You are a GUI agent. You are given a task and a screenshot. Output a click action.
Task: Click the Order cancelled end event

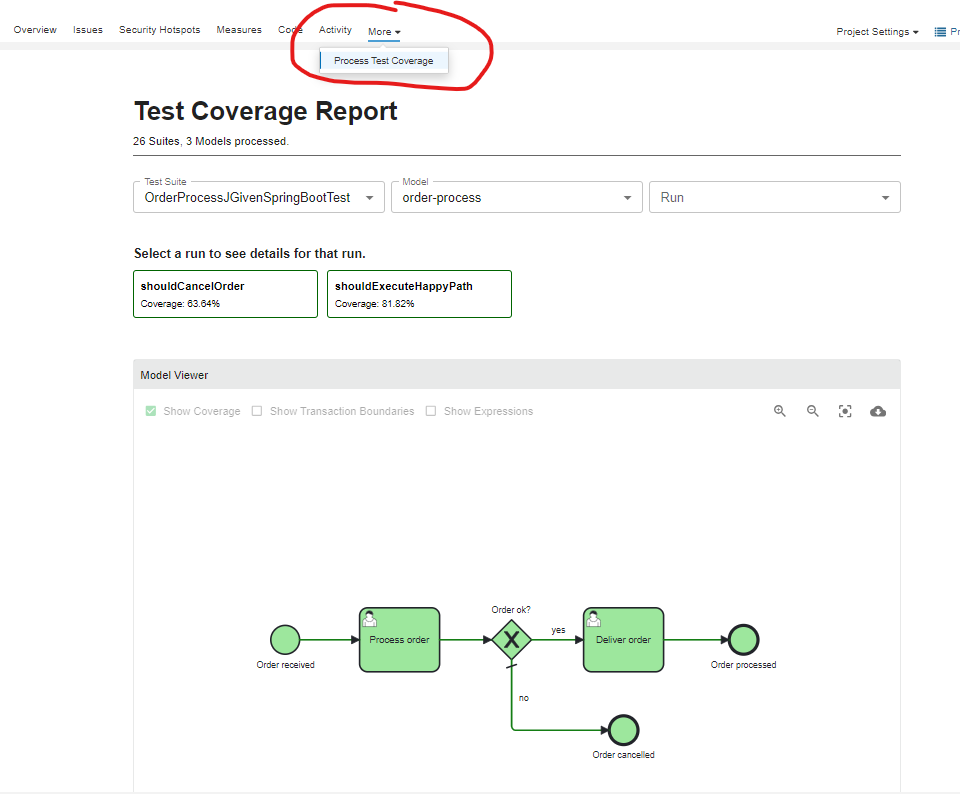[x=623, y=730]
